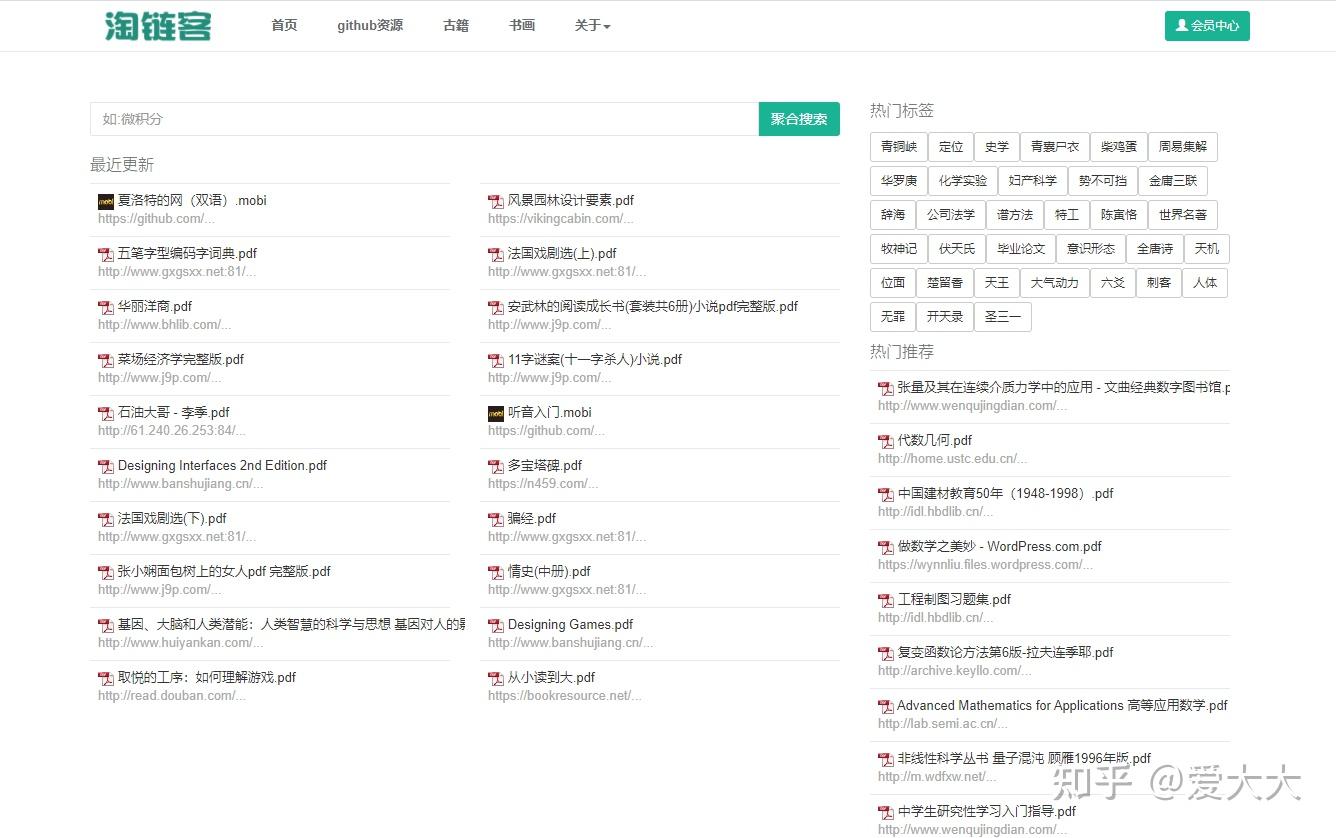Click the 淘链客 site logo
The width and height of the screenshot is (1336, 838).
click(x=158, y=26)
